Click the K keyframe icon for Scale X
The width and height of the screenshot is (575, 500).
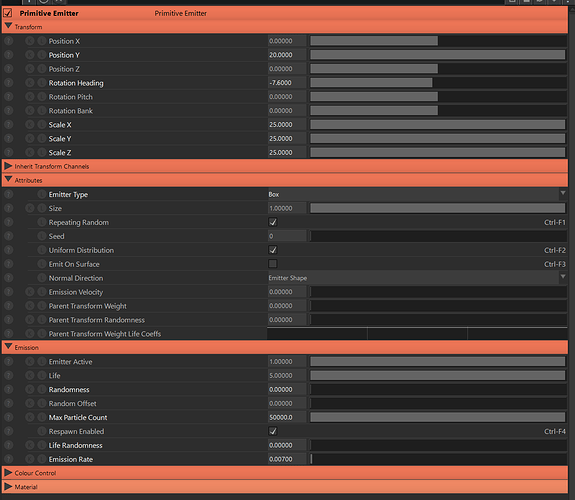pos(30,125)
